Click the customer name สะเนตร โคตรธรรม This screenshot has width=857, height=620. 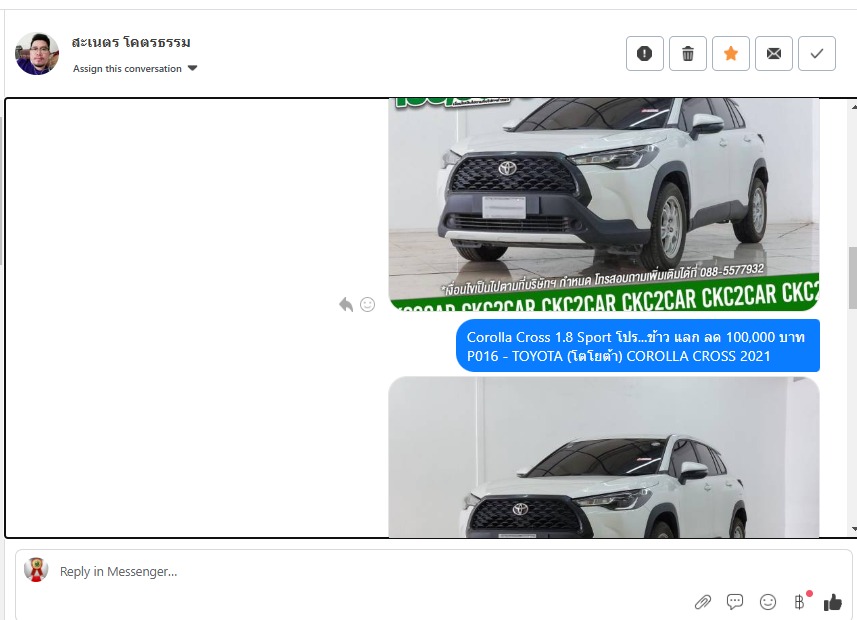pos(131,42)
